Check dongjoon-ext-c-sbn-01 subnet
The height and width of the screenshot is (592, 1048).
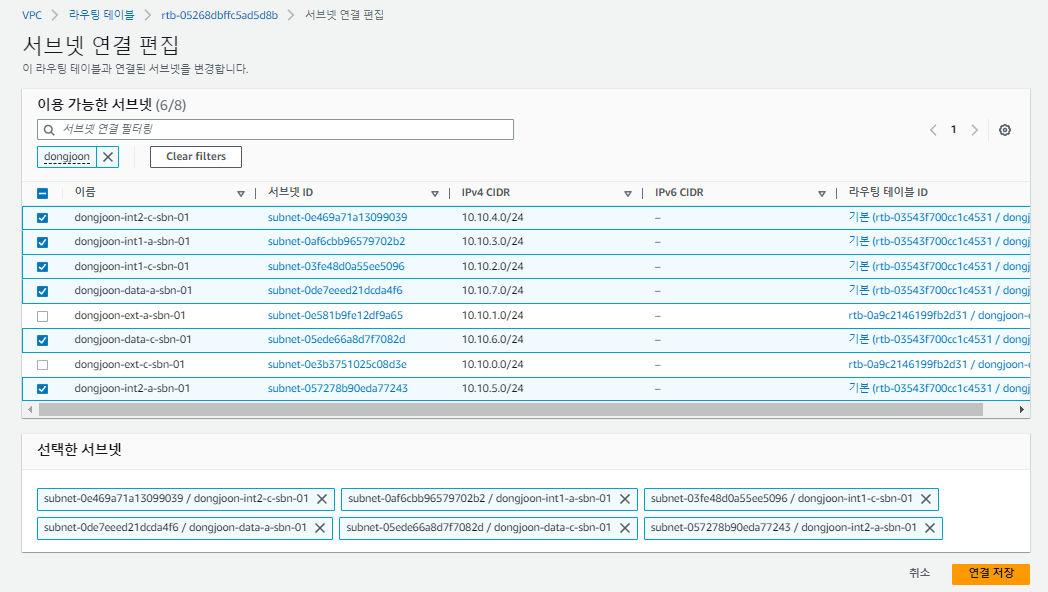42,365
